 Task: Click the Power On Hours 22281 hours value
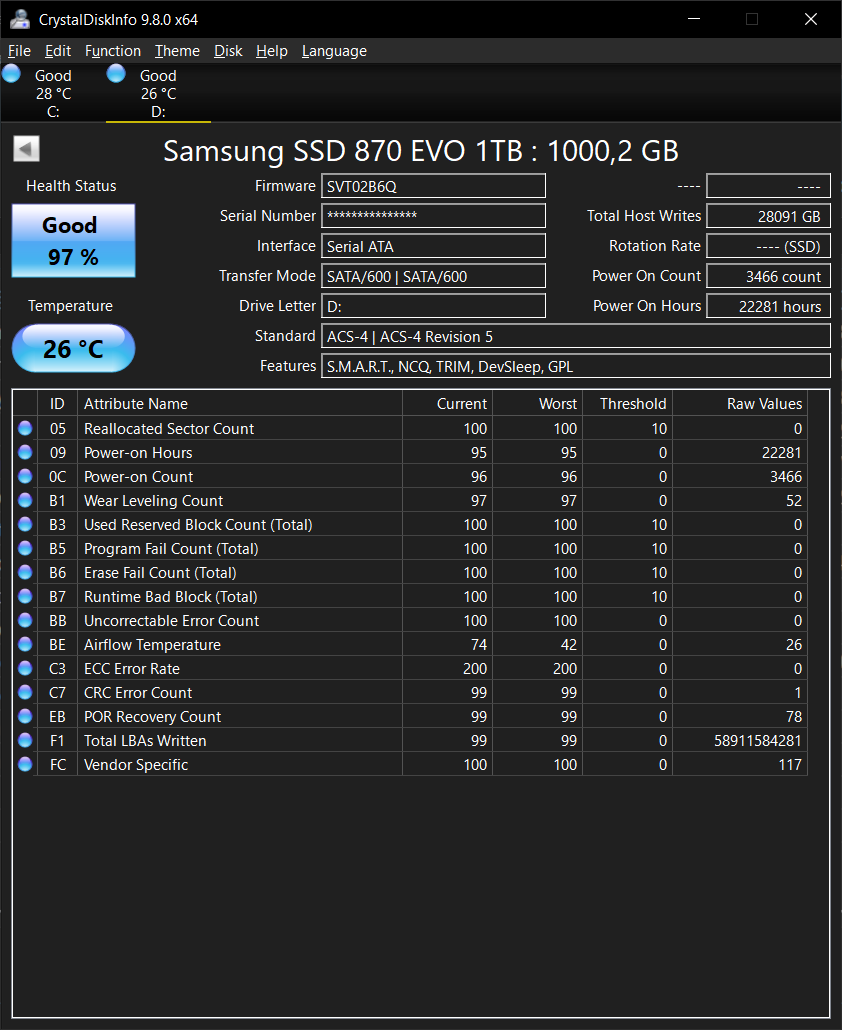click(x=768, y=305)
